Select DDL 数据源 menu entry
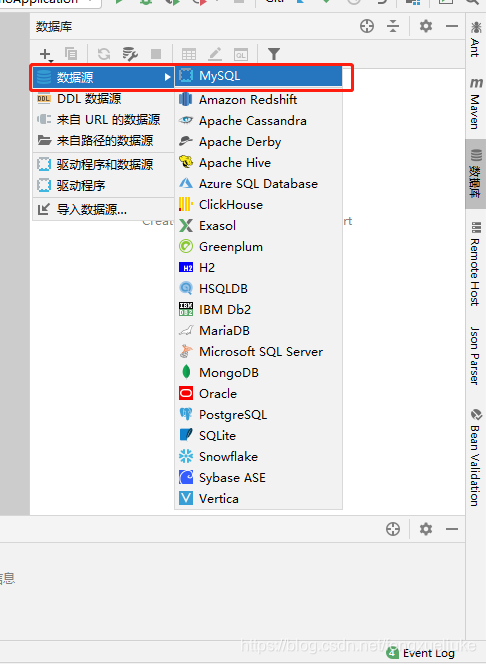 pos(104,99)
